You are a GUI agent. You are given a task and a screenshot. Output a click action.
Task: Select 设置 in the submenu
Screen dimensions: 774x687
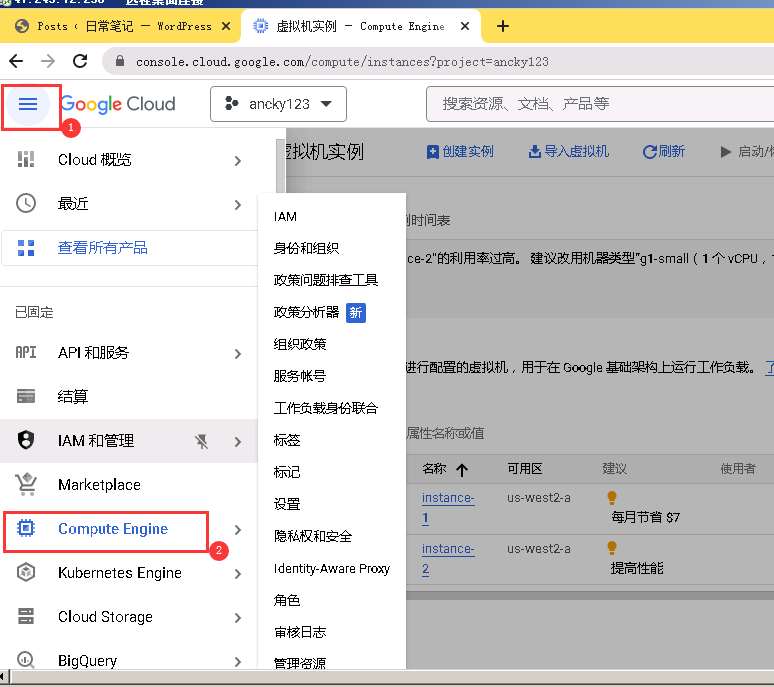pyautogui.click(x=287, y=504)
